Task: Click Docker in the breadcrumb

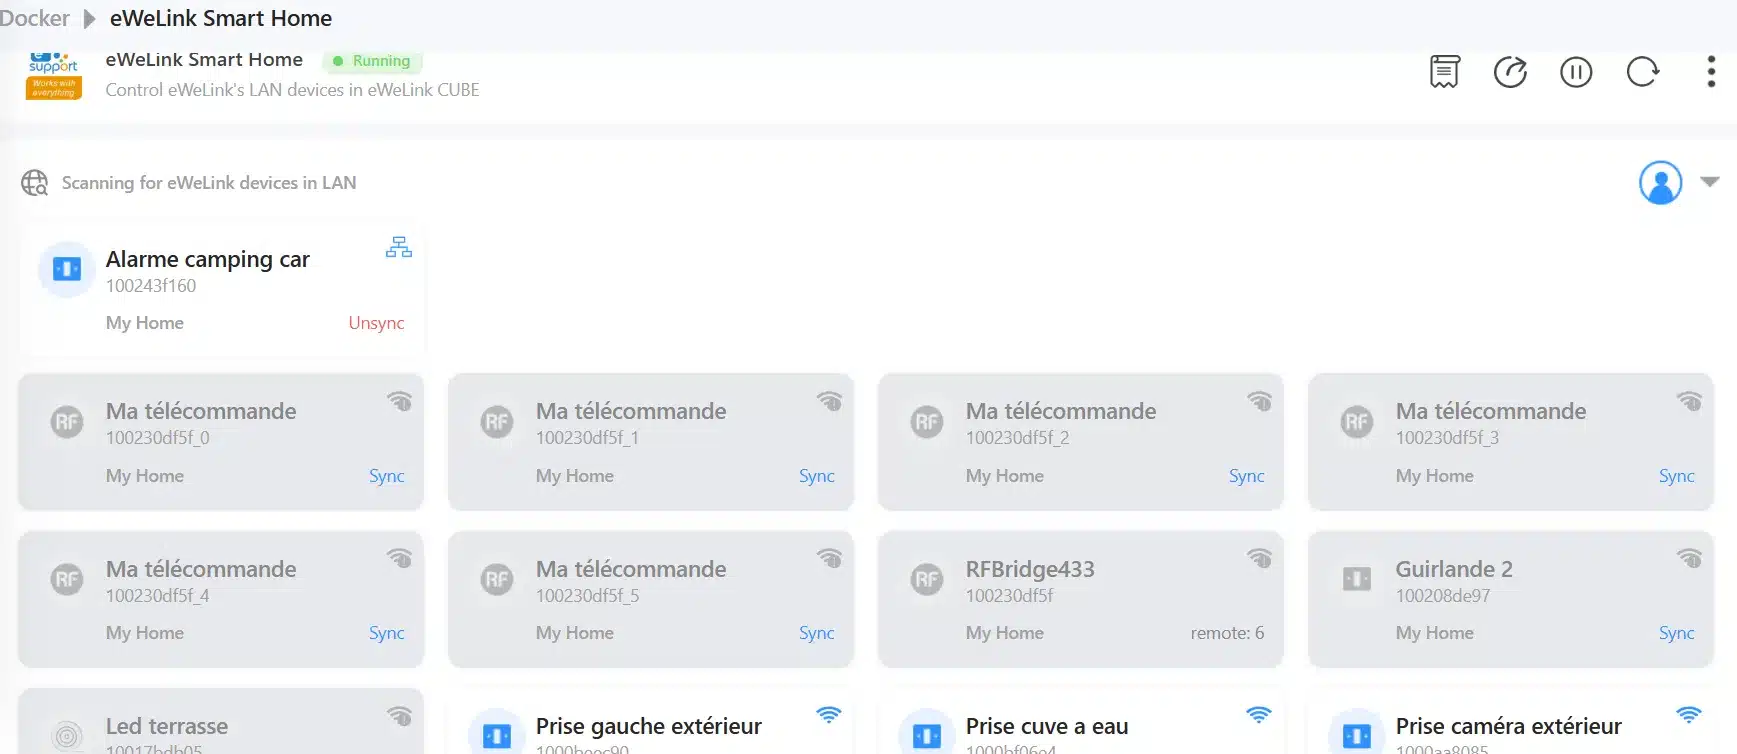Action: (x=35, y=18)
